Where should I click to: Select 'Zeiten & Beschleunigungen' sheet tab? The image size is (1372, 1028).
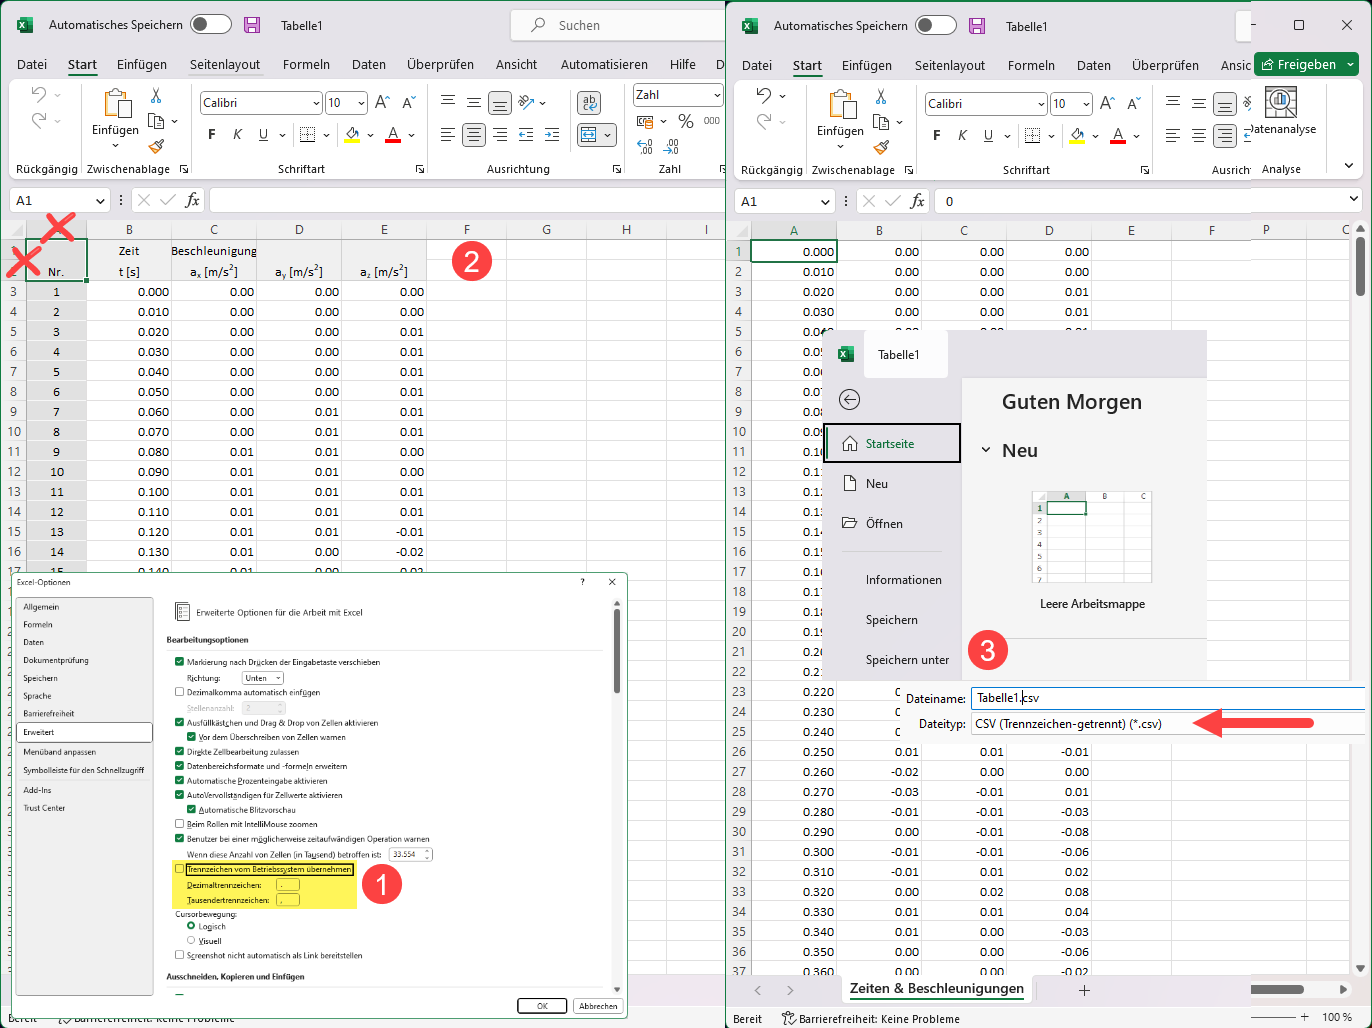pos(937,988)
